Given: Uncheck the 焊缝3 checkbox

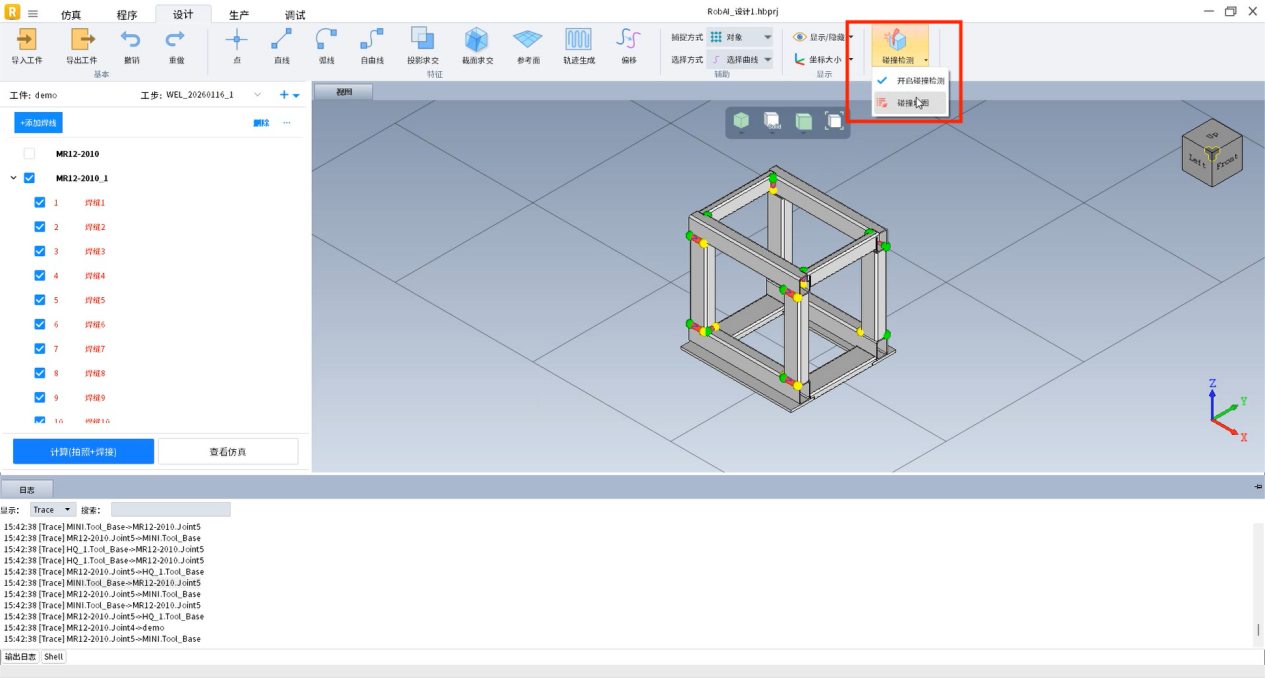Looking at the screenshot, I should (x=40, y=251).
